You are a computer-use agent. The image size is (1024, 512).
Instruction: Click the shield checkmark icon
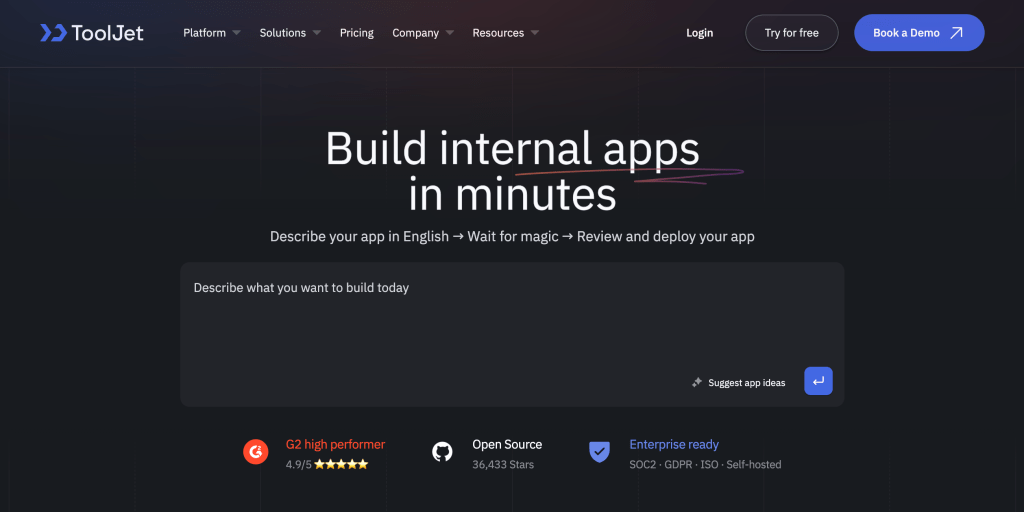[x=599, y=452]
